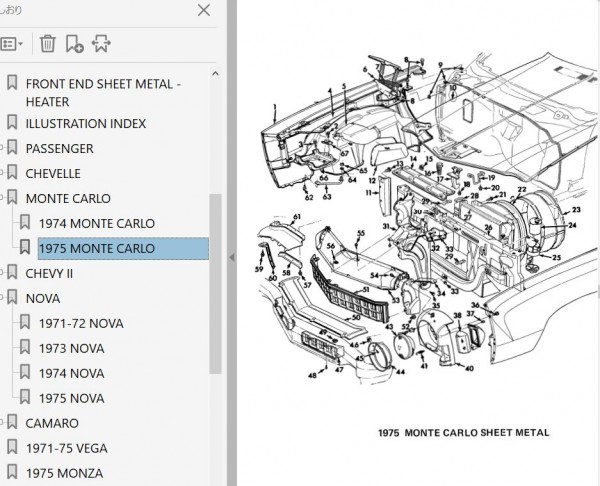This screenshot has height=486, width=600.
Task: Click the bookmarks panel vertical scrollbar thumb
Action: coord(216,284)
